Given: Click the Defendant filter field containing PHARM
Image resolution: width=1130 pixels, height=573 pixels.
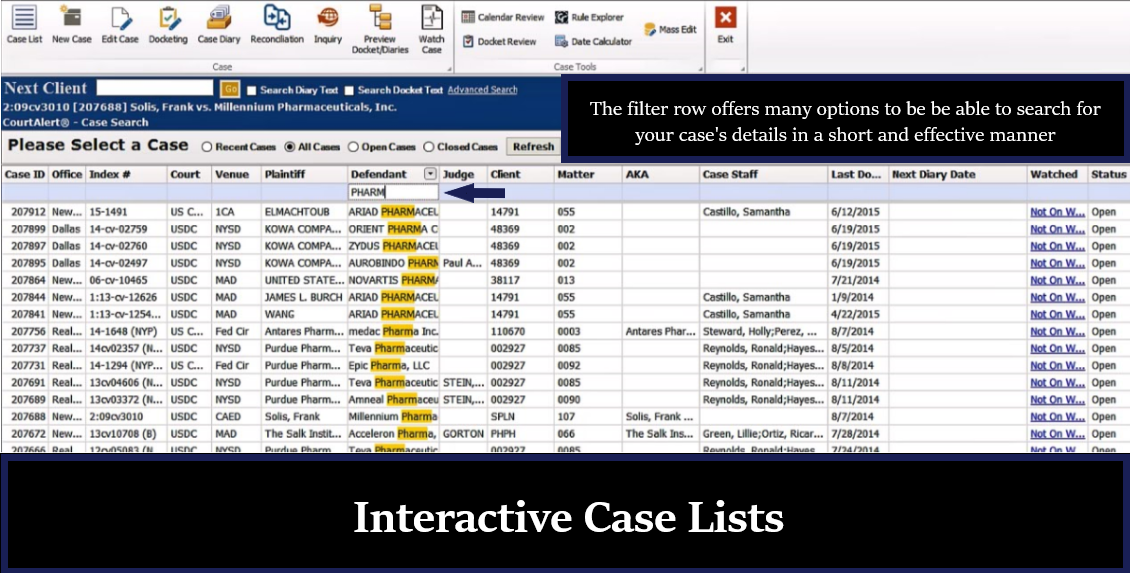Looking at the screenshot, I should point(393,192).
